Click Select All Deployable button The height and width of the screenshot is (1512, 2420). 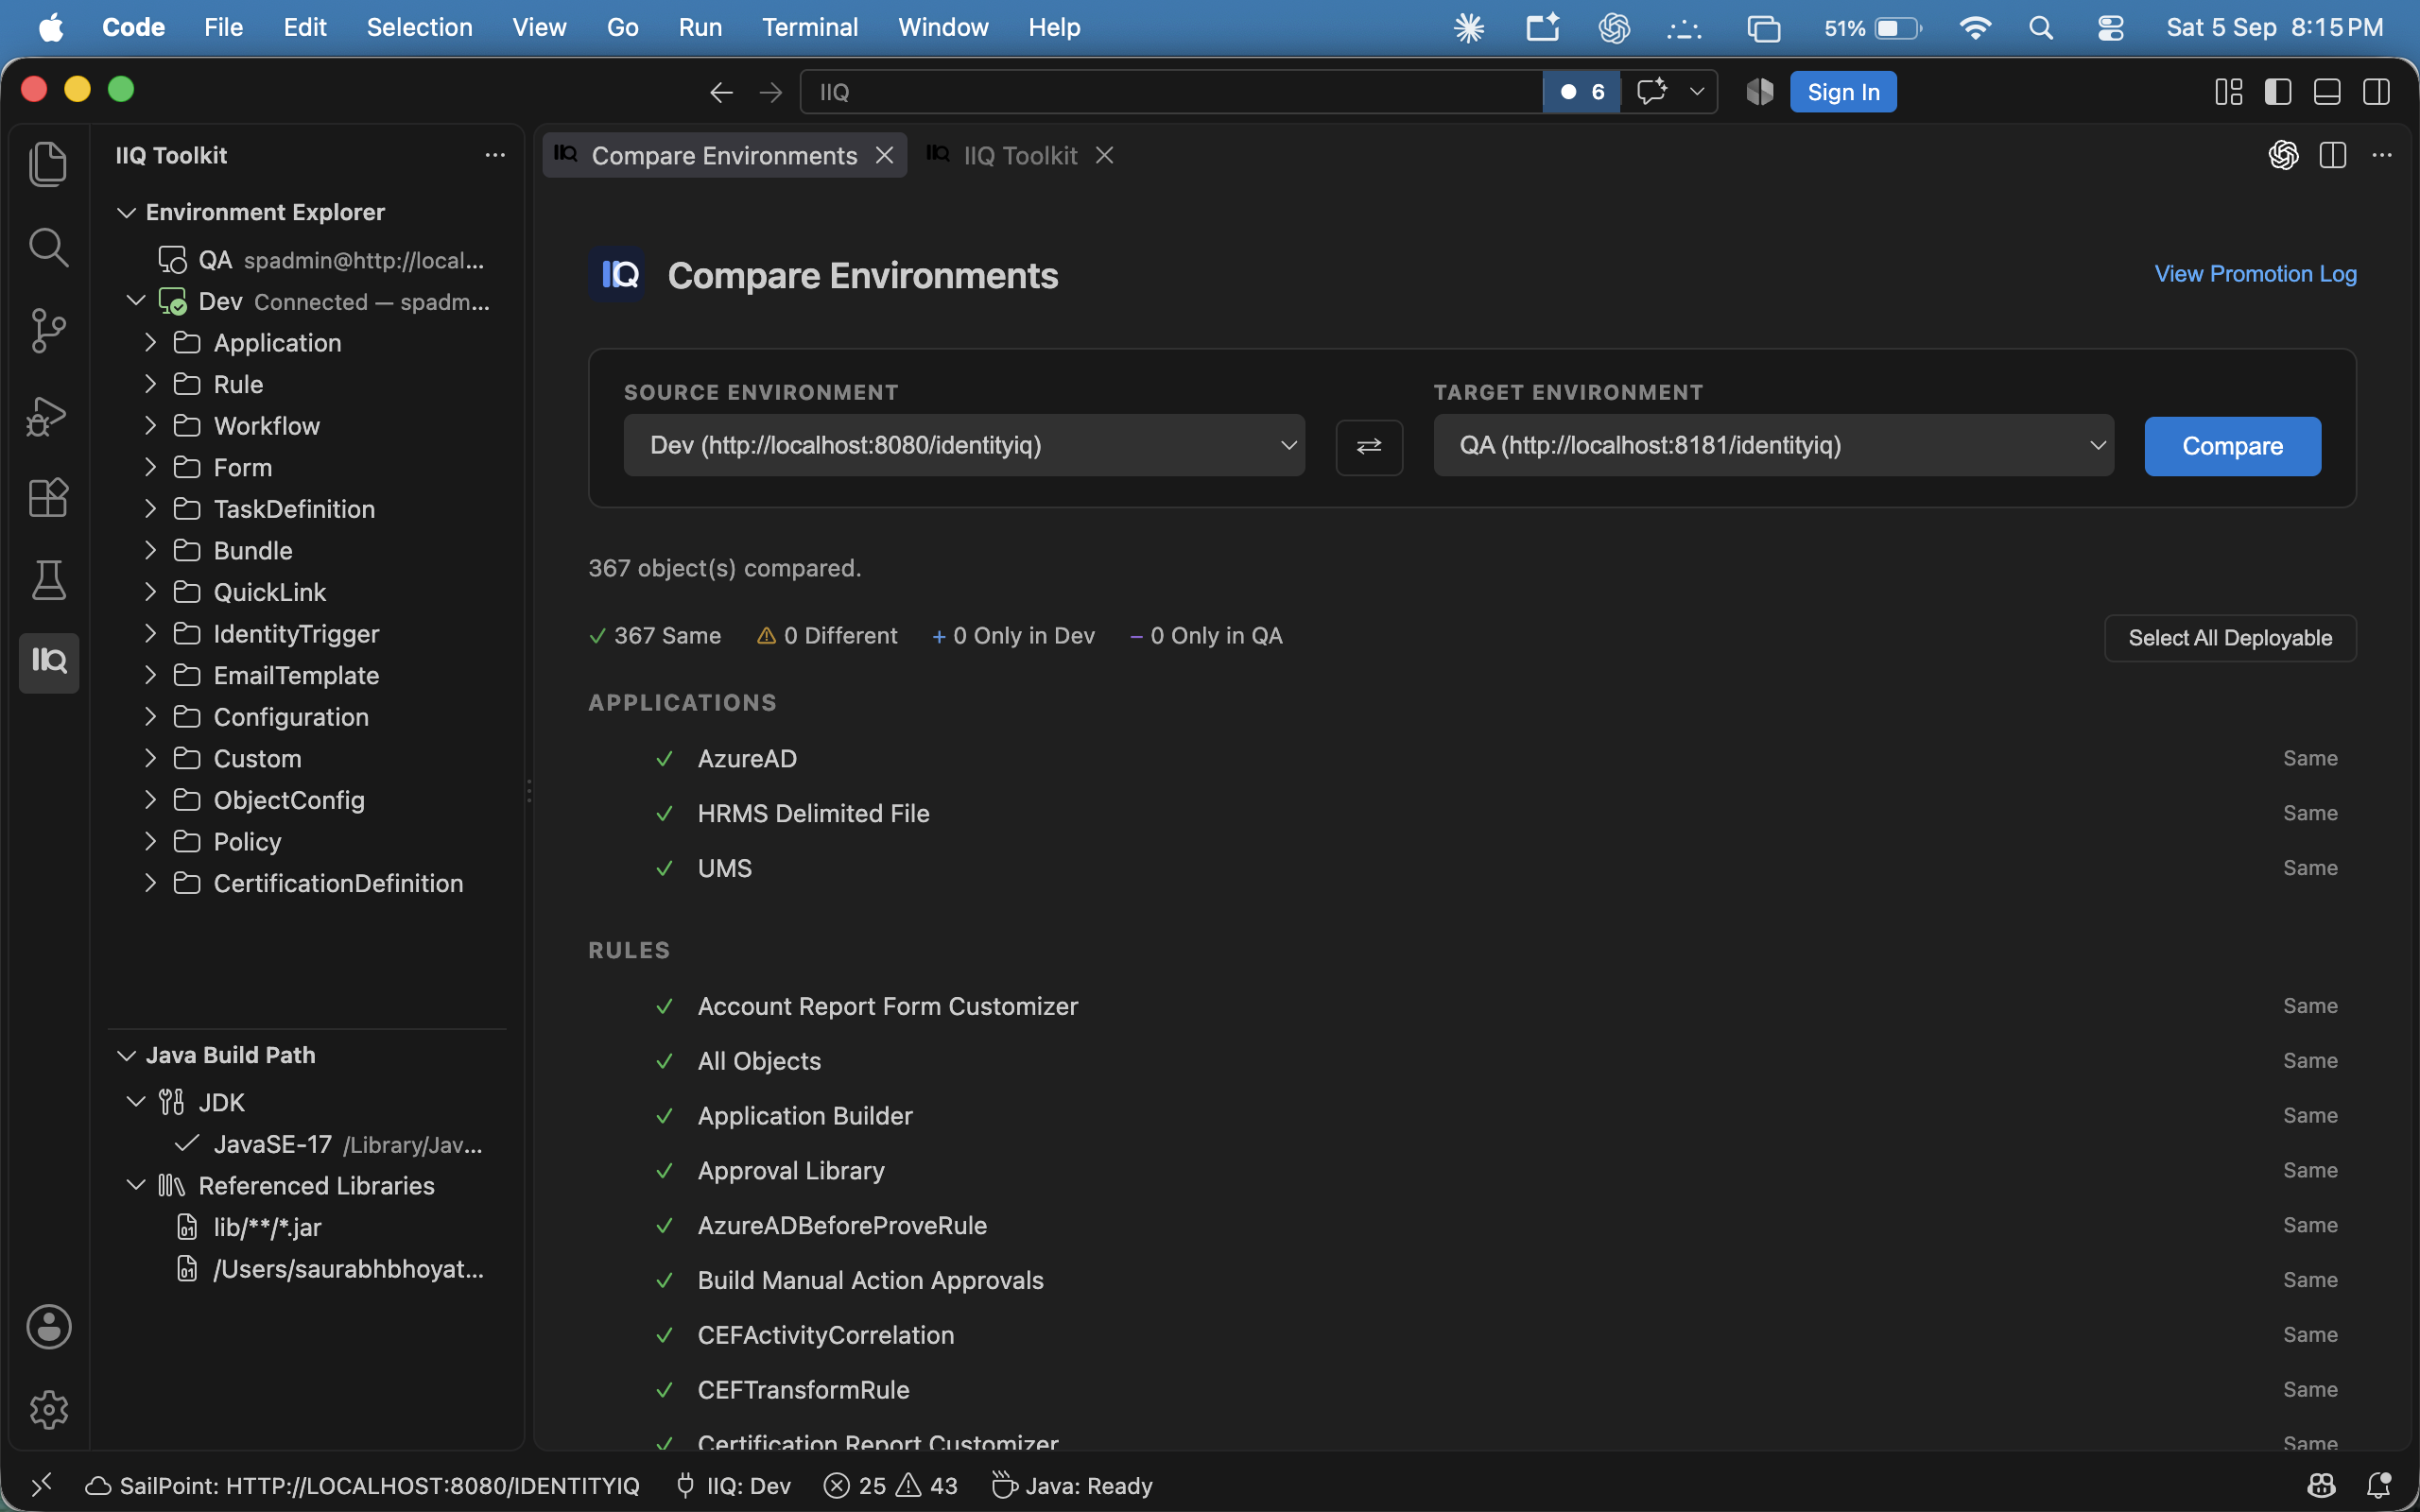pyautogui.click(x=2230, y=638)
